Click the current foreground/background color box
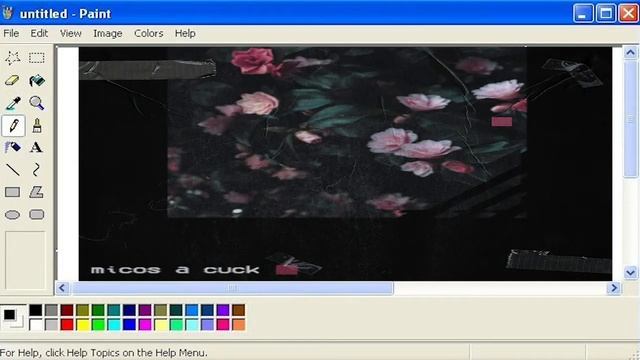The image size is (640, 360). [x=13, y=317]
